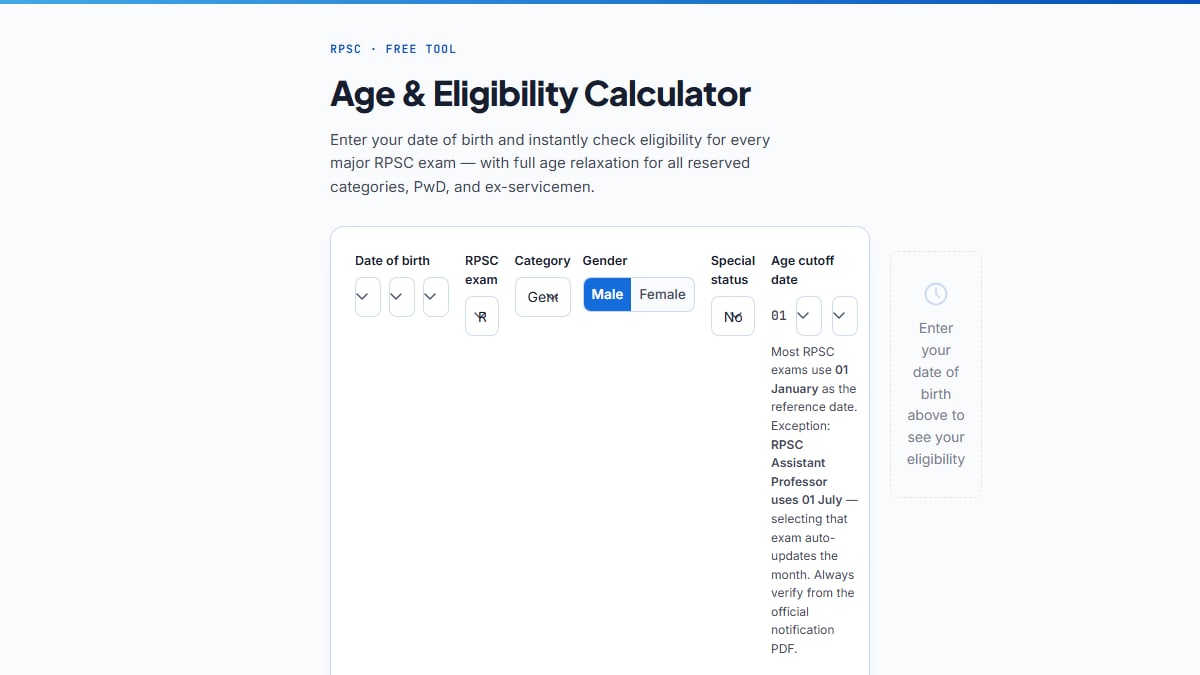The height and width of the screenshot is (675, 1200).
Task: Click the intro paragraph below the heading
Action: click(550, 163)
